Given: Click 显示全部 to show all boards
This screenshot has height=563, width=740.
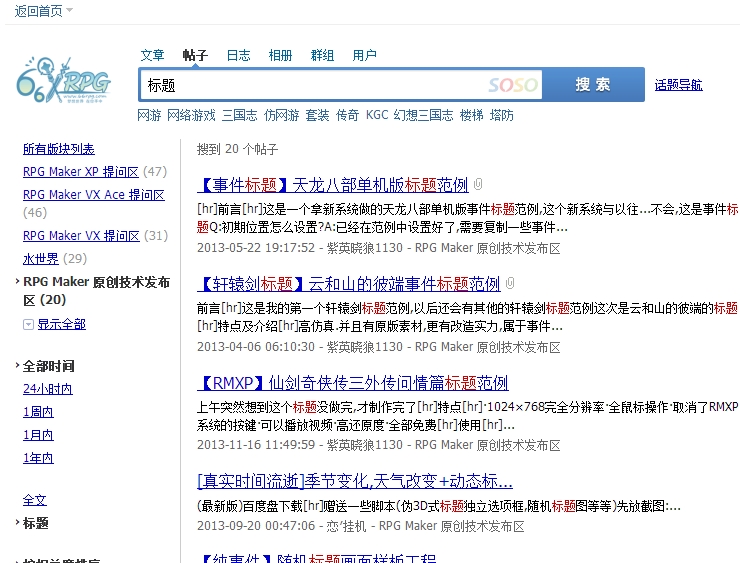Looking at the screenshot, I should pyautogui.click(x=61, y=324).
